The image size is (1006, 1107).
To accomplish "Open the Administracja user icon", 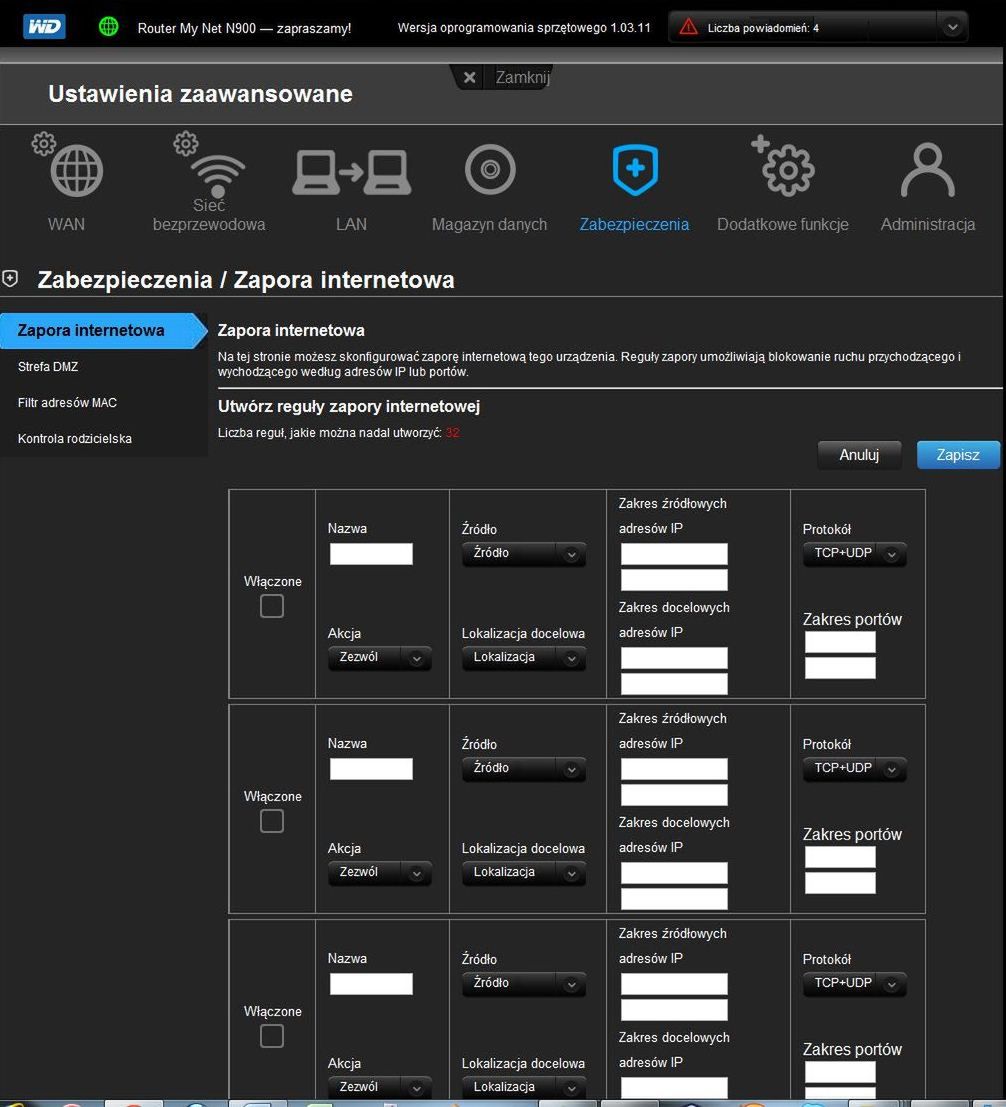I will coord(928,169).
